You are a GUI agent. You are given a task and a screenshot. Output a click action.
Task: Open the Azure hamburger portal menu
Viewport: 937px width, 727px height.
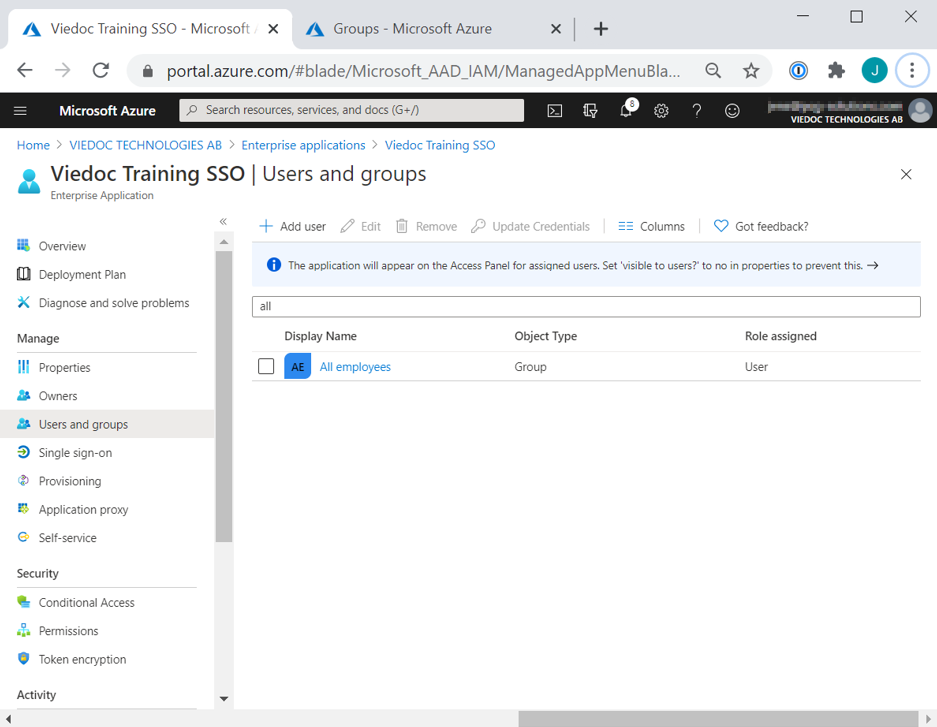coord(20,111)
